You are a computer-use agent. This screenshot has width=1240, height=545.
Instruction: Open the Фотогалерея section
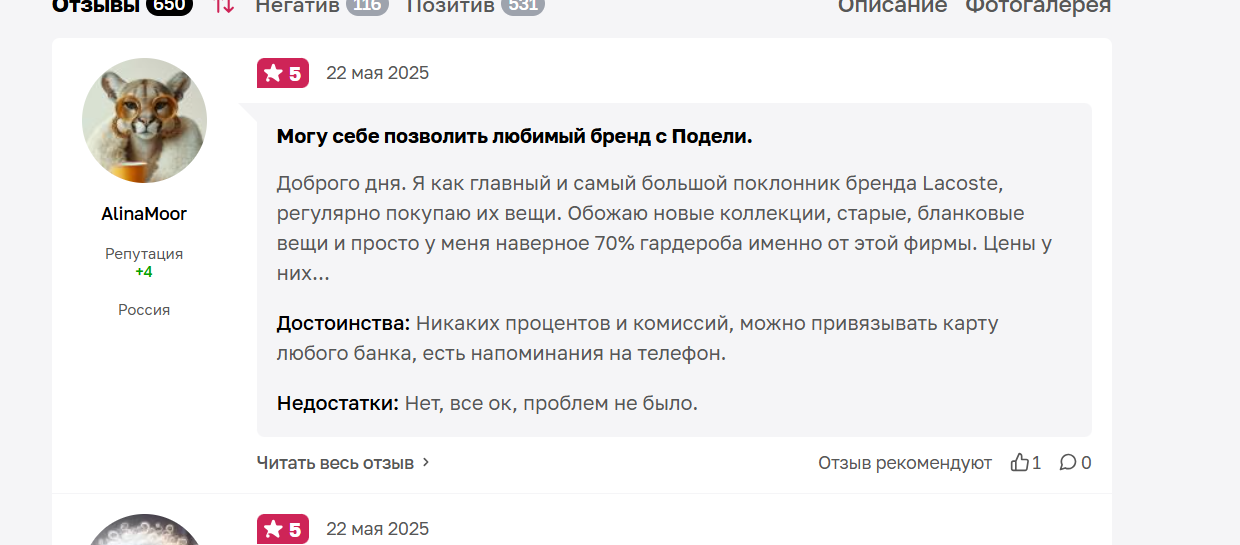pos(1038,6)
